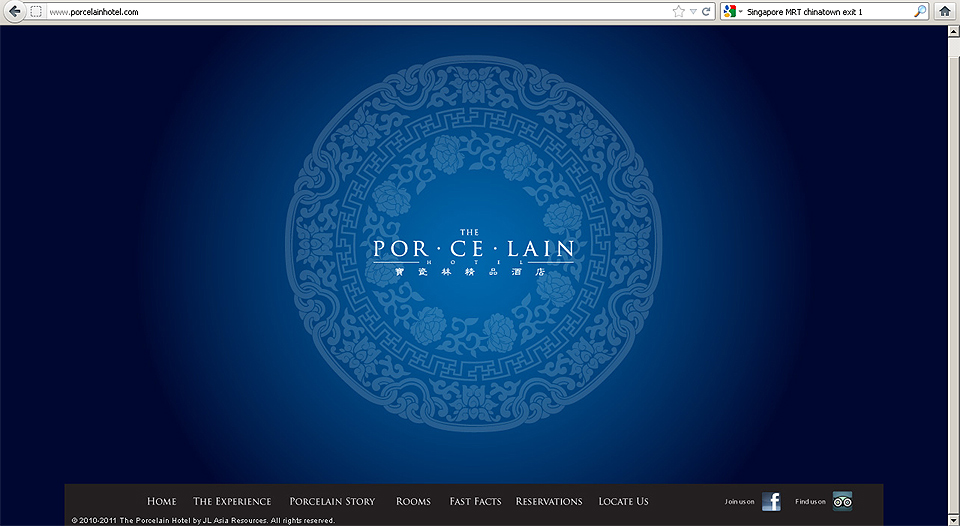Image resolution: width=960 pixels, height=526 pixels.
Task: Click the copyright text for JL Asia Resources
Action: coord(203,521)
